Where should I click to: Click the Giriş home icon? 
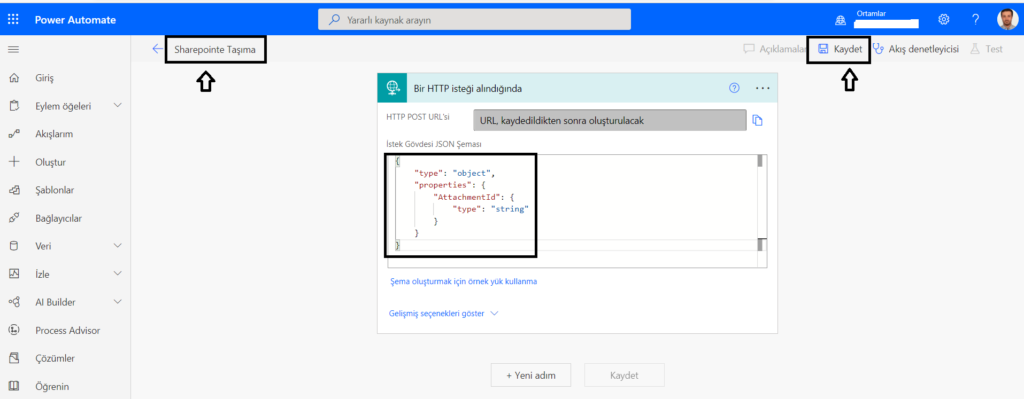point(13,78)
